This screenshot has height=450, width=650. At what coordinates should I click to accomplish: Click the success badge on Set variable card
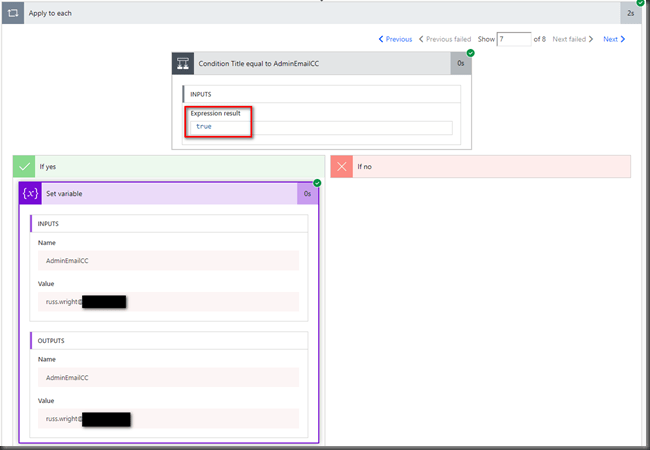click(x=317, y=183)
